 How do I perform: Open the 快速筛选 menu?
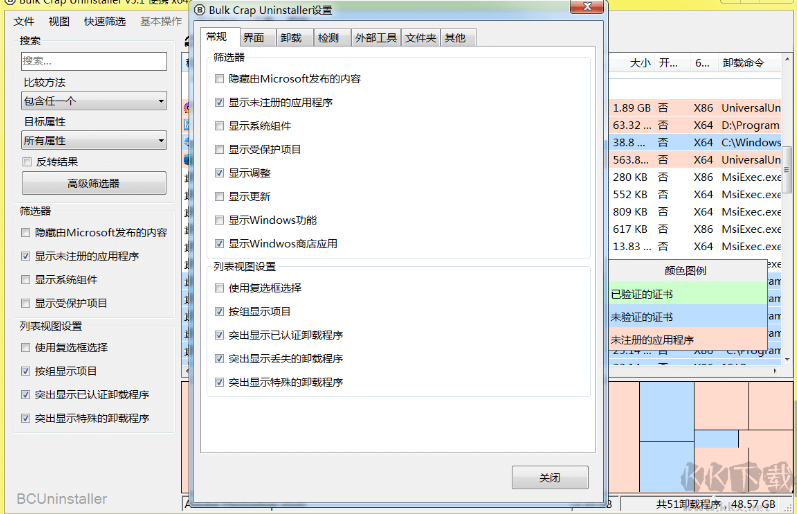point(105,21)
